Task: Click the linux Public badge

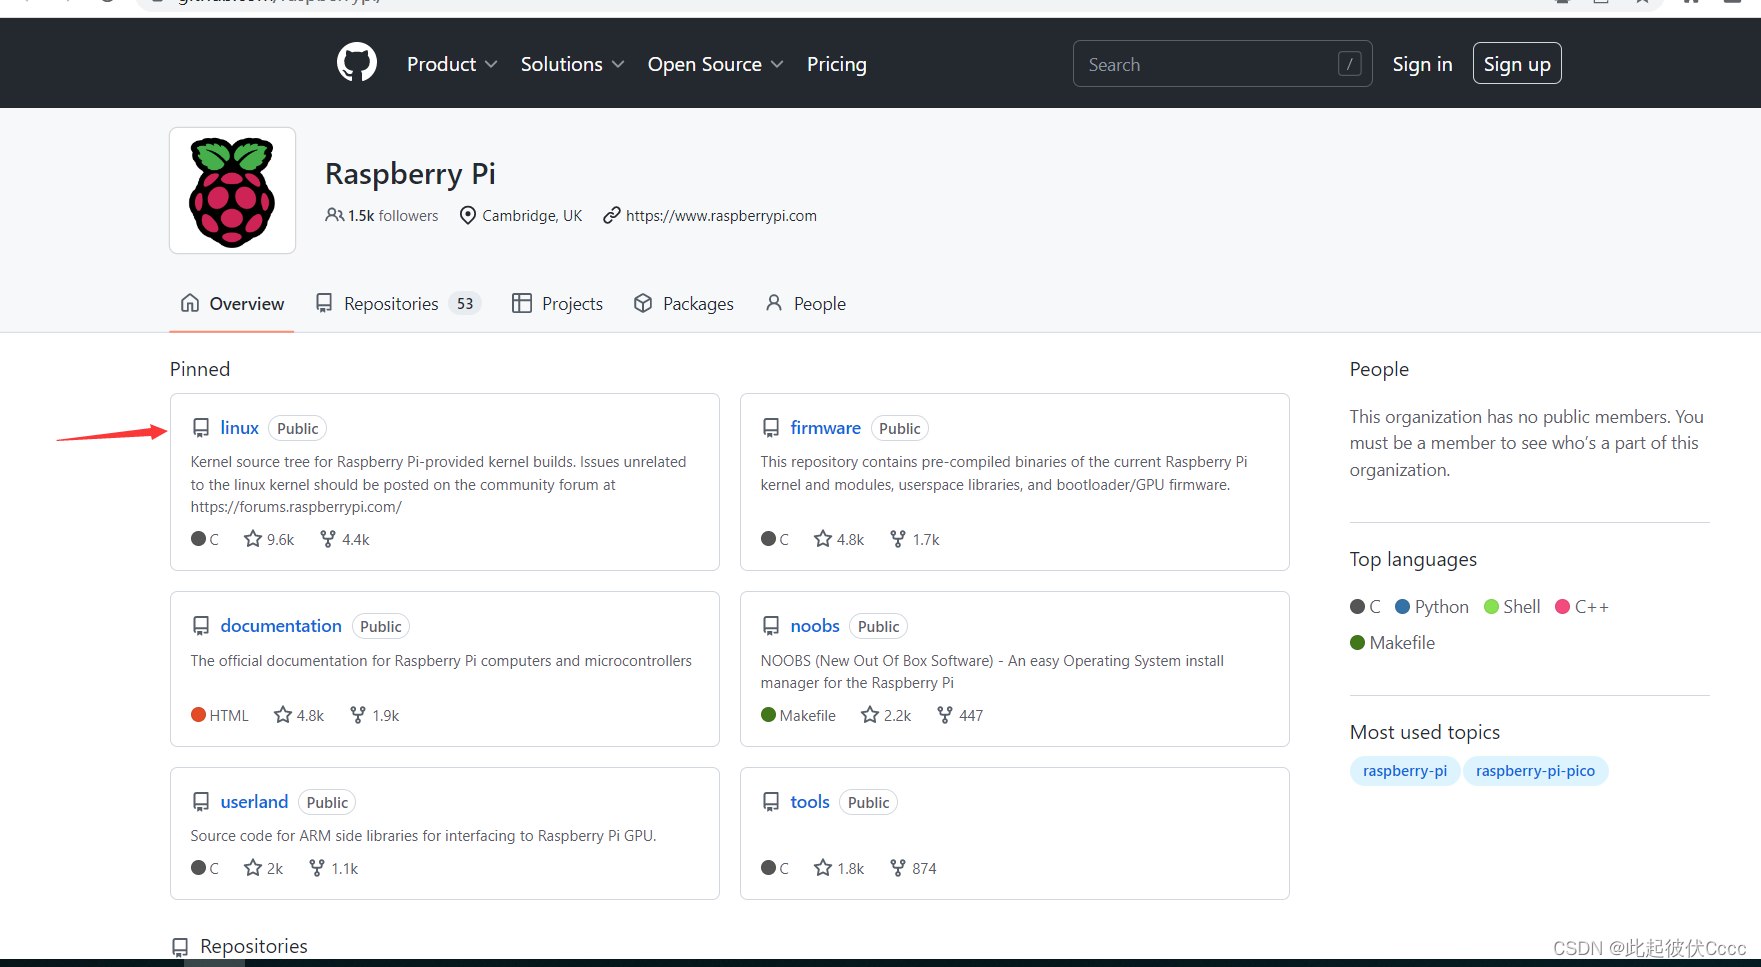Action: (x=298, y=428)
